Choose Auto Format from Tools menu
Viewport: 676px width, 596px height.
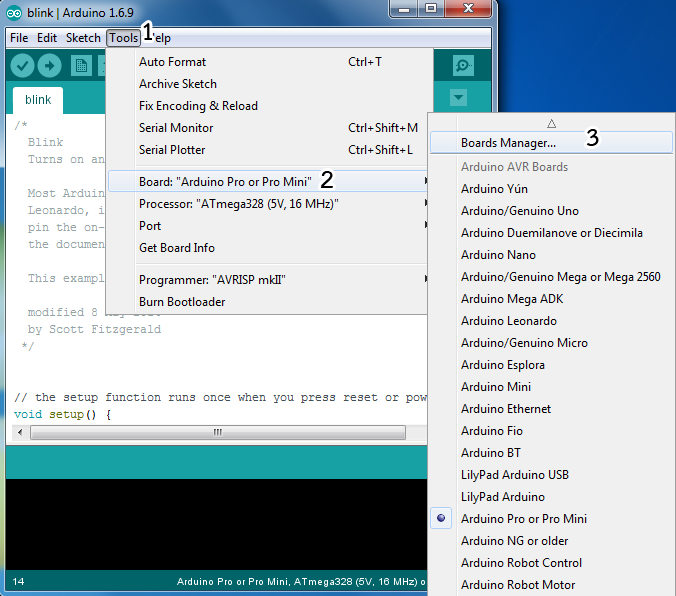point(269,62)
